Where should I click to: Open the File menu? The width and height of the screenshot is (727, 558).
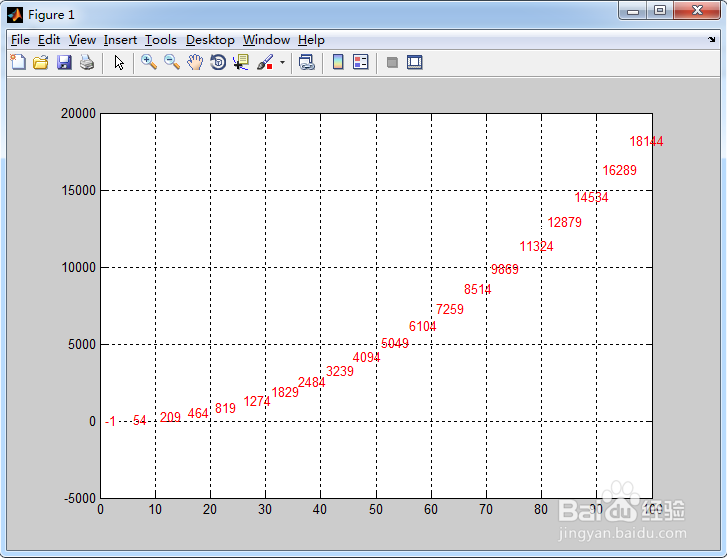click(20, 40)
